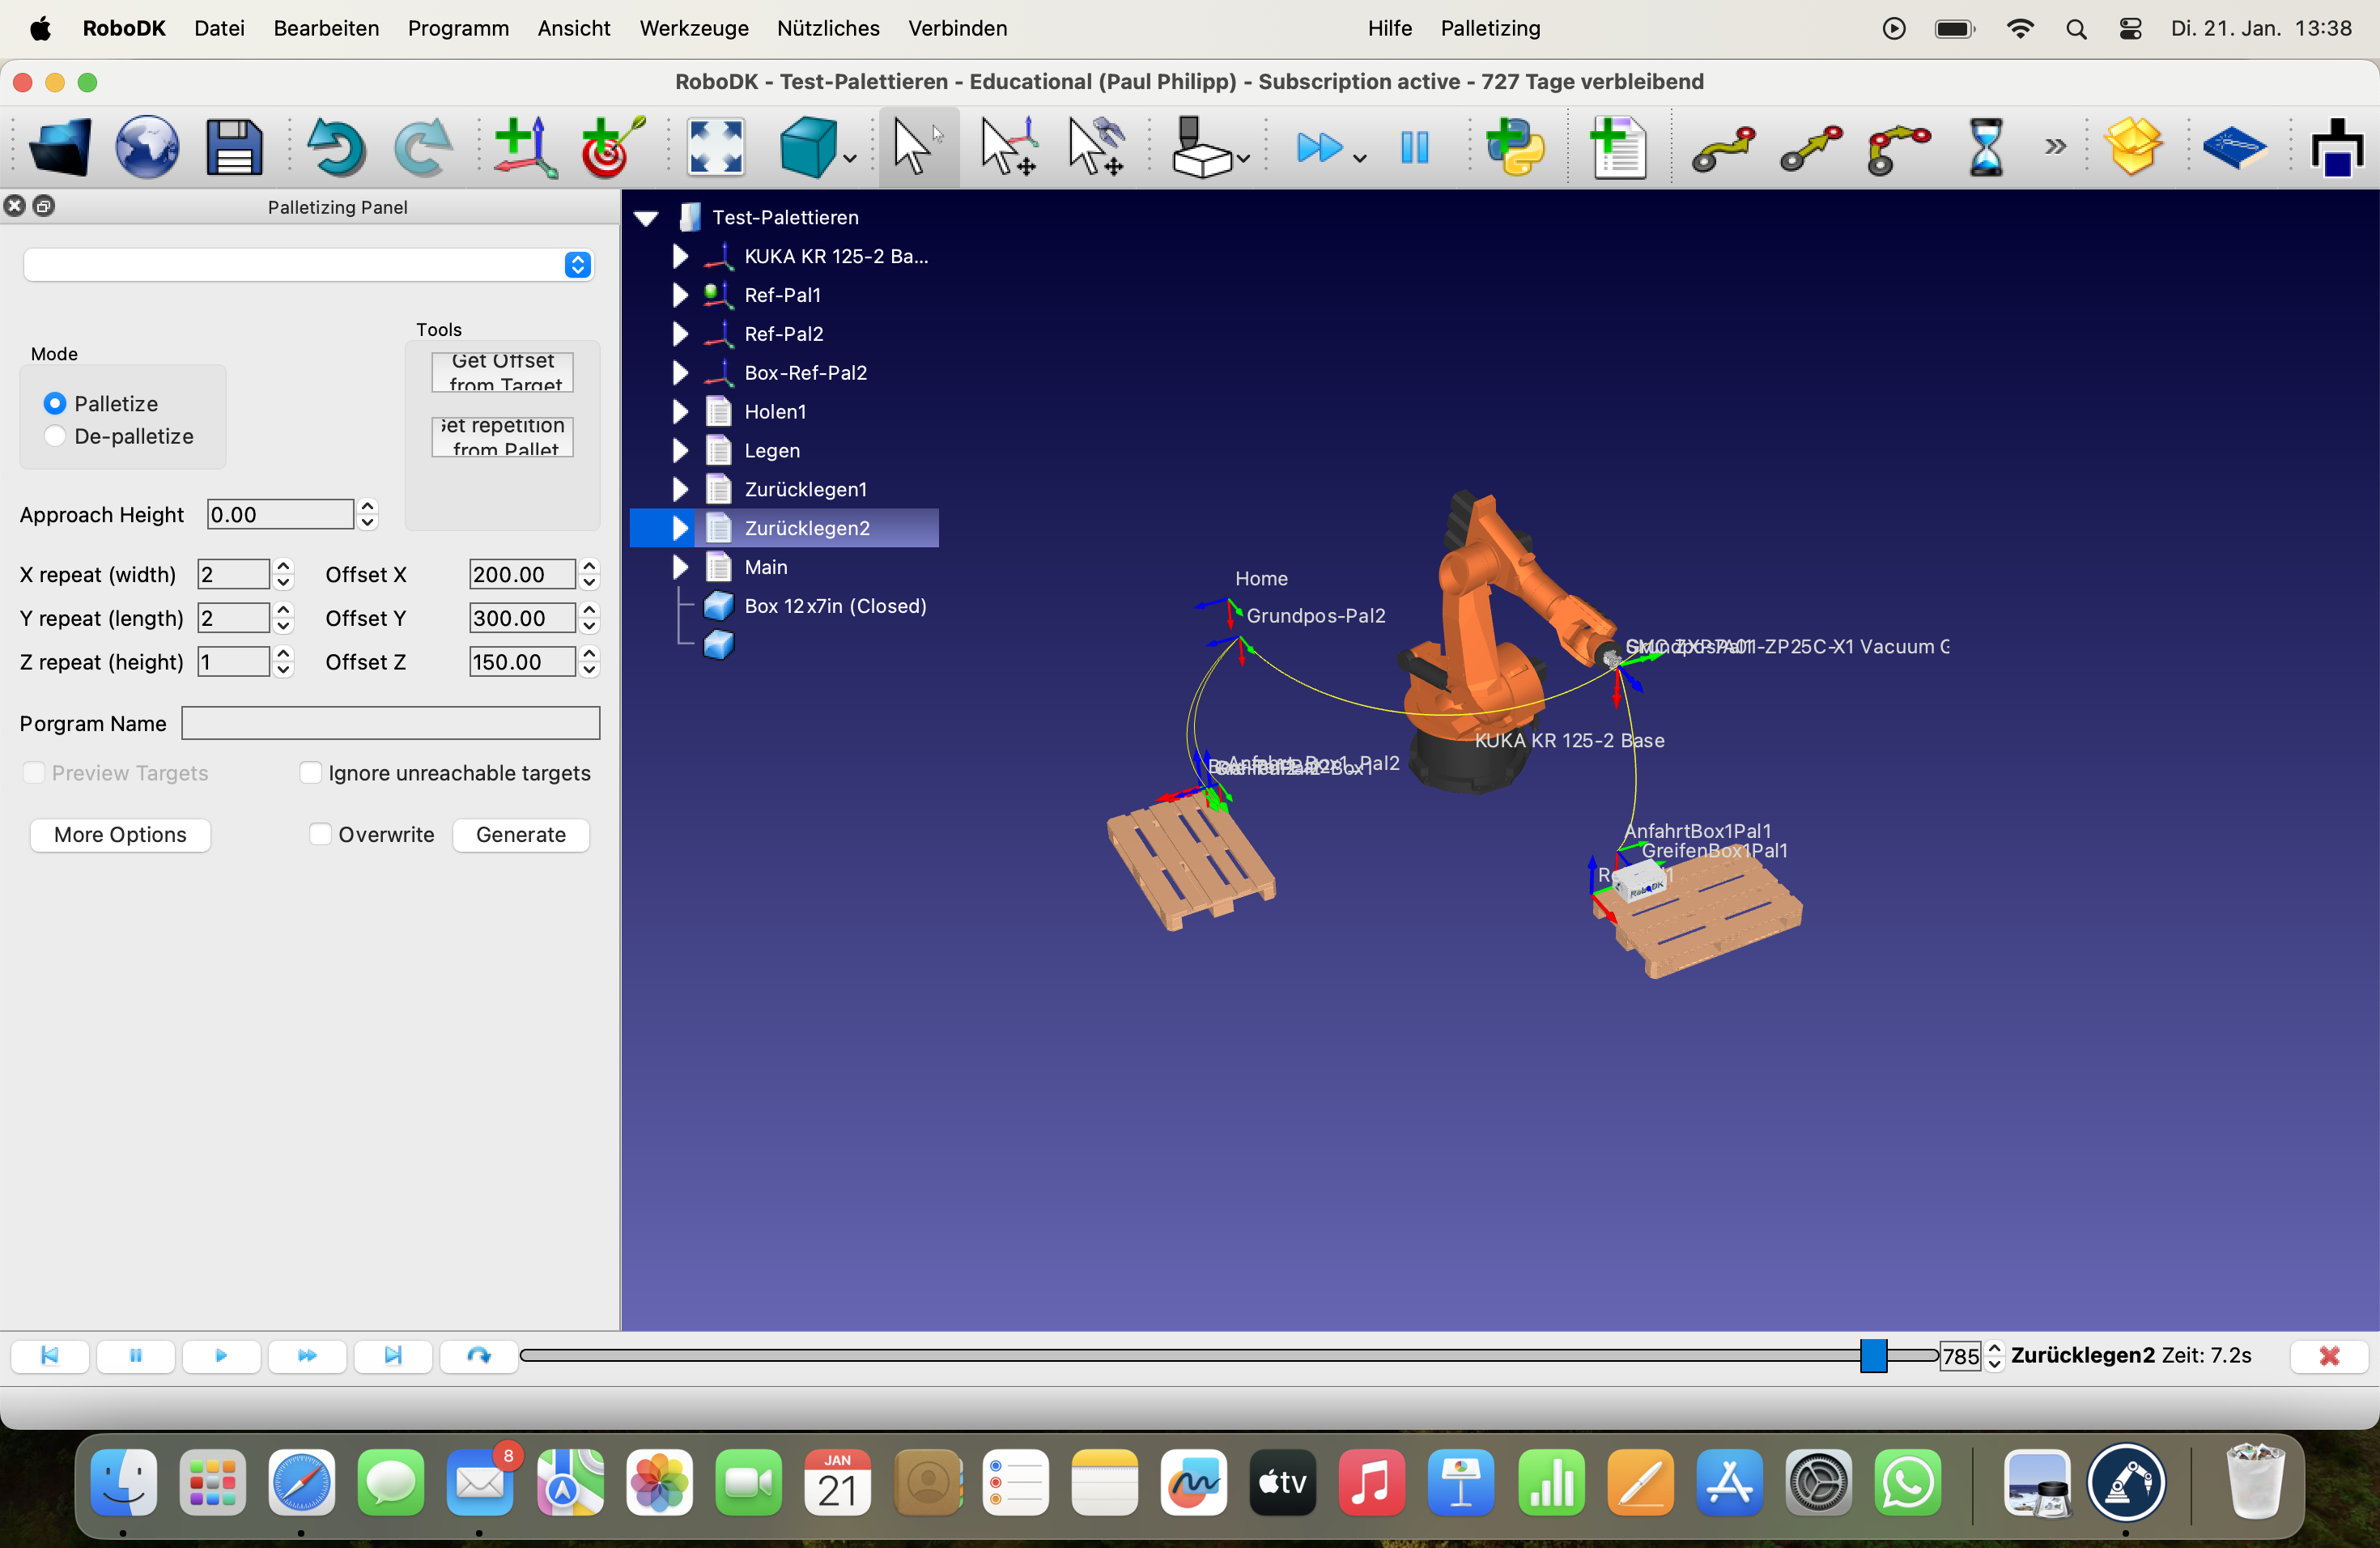2380x1548 pixels.
Task: Click the Save station floppy disk icon
Action: click(233, 147)
